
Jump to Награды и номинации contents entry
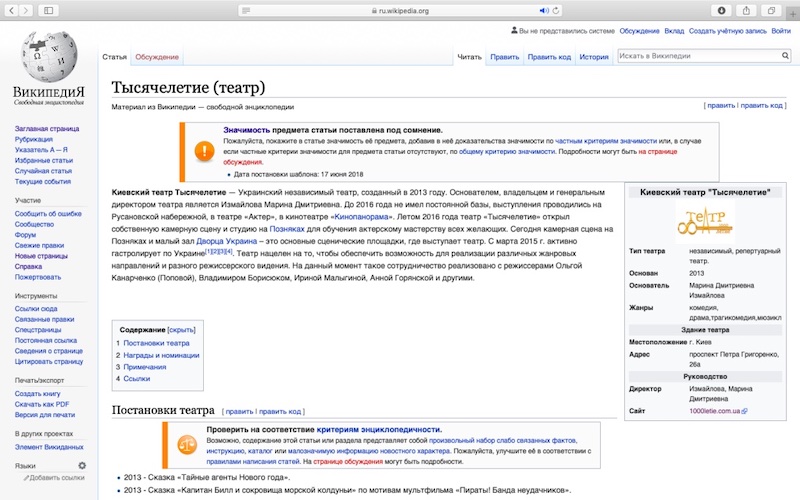(161, 355)
